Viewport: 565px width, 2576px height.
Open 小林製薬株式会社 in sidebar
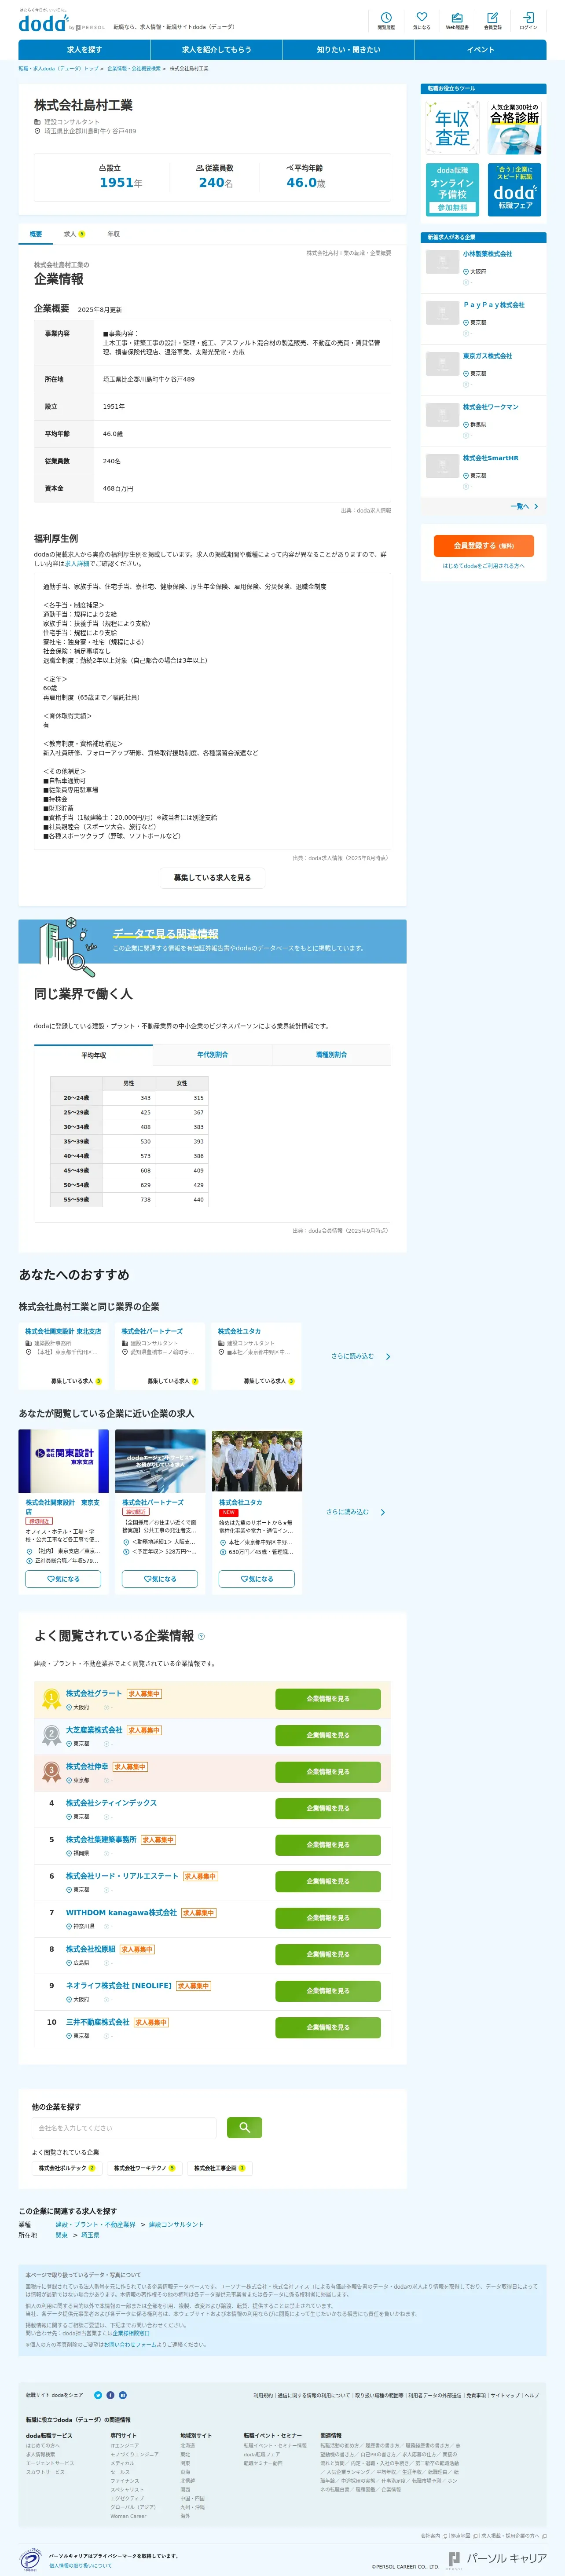click(x=487, y=254)
